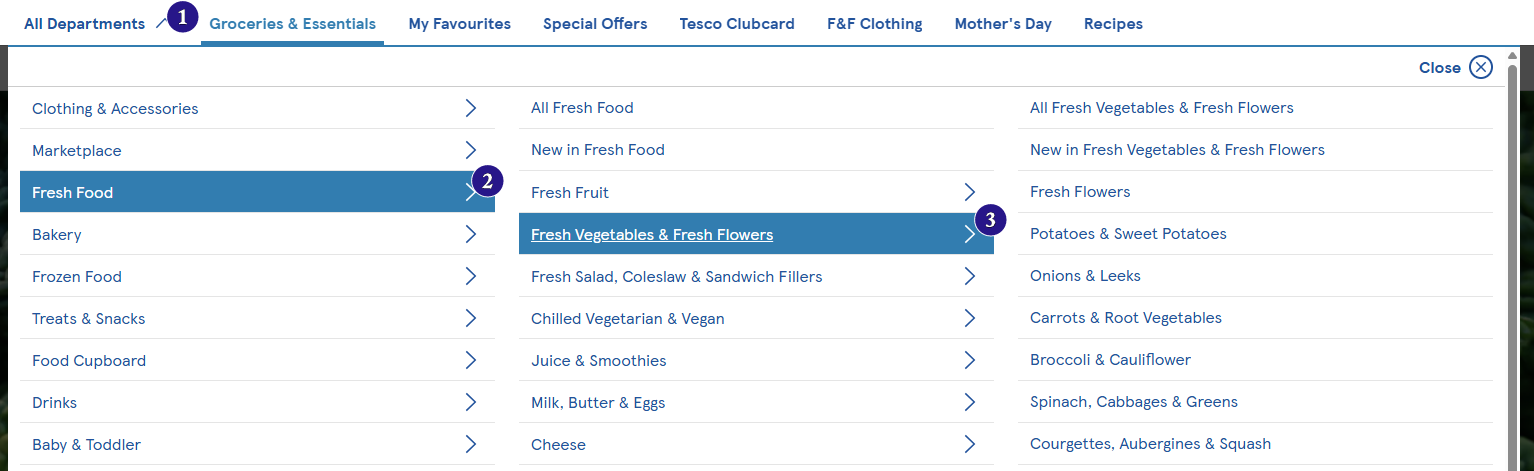Click the chevron arrow beside Marketplace

click(471, 151)
